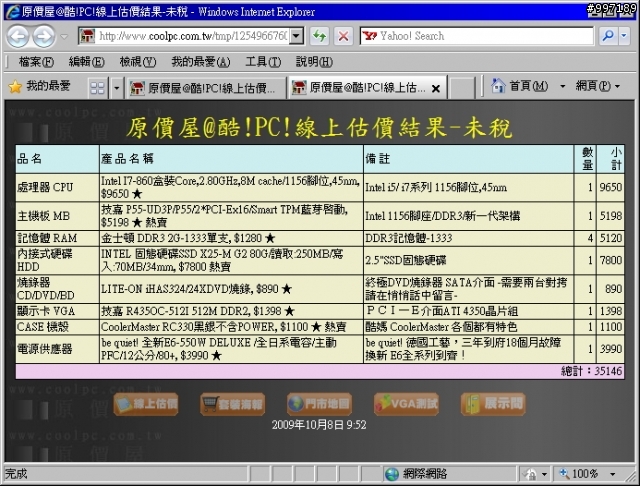Click the LITE-ON iHAS324 DVD burner text
The width and height of the screenshot is (640, 486).
tap(196, 289)
